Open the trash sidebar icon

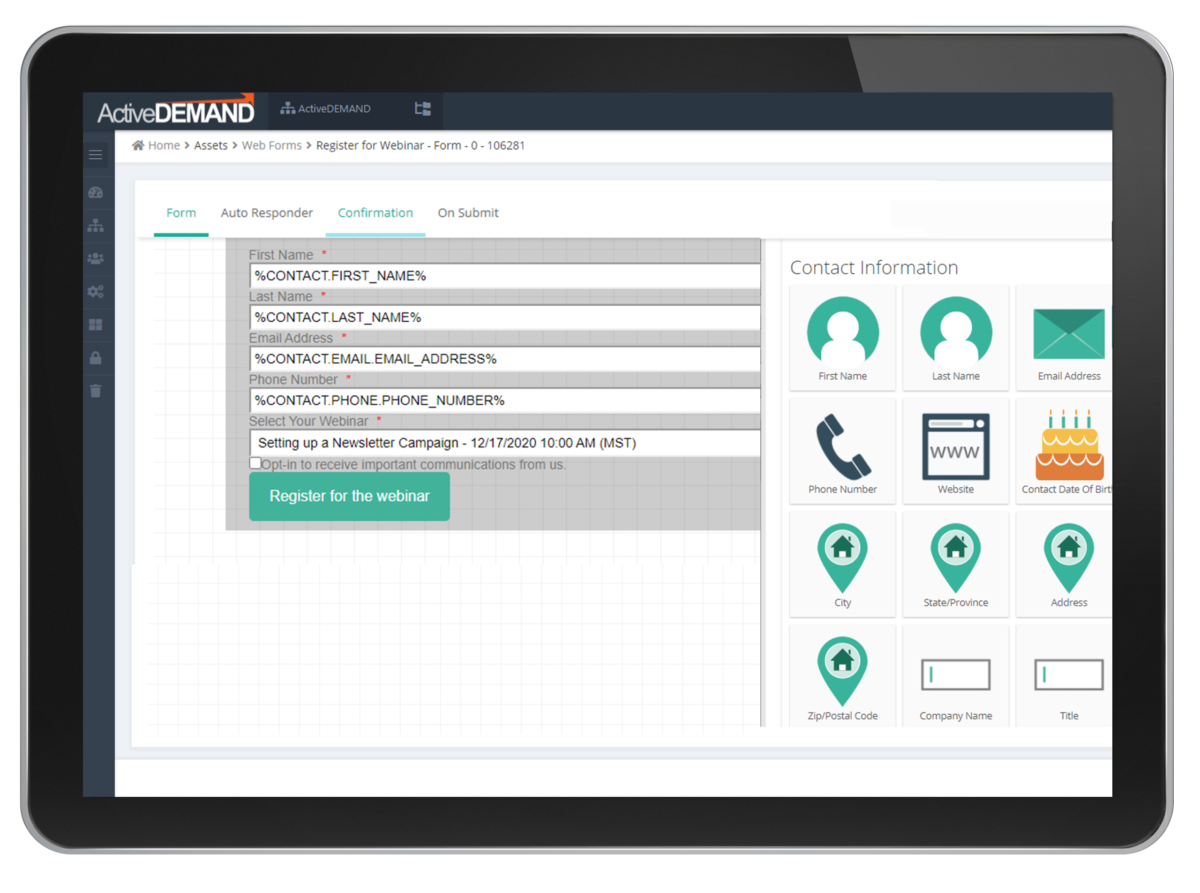coord(96,391)
